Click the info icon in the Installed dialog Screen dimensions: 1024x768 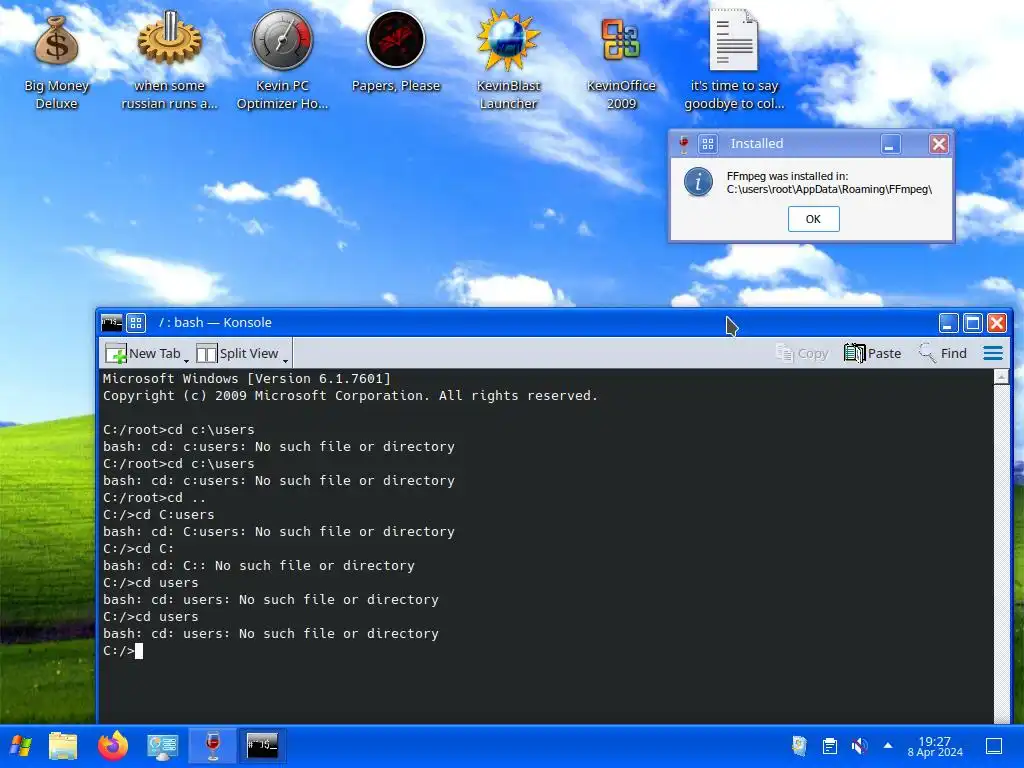pos(698,182)
